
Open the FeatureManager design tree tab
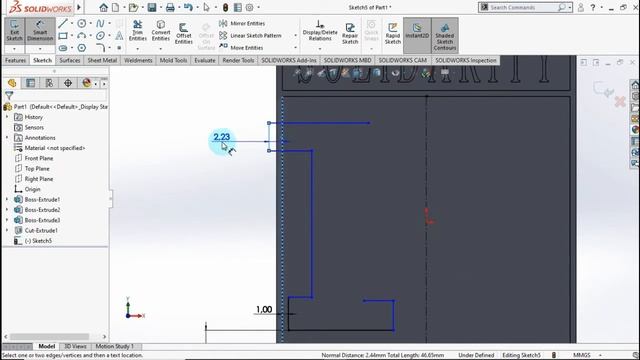click(x=12, y=83)
